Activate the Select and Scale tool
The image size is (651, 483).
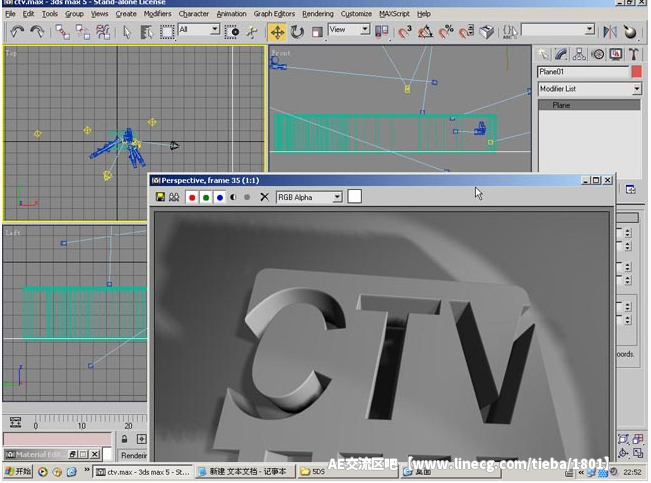317,32
